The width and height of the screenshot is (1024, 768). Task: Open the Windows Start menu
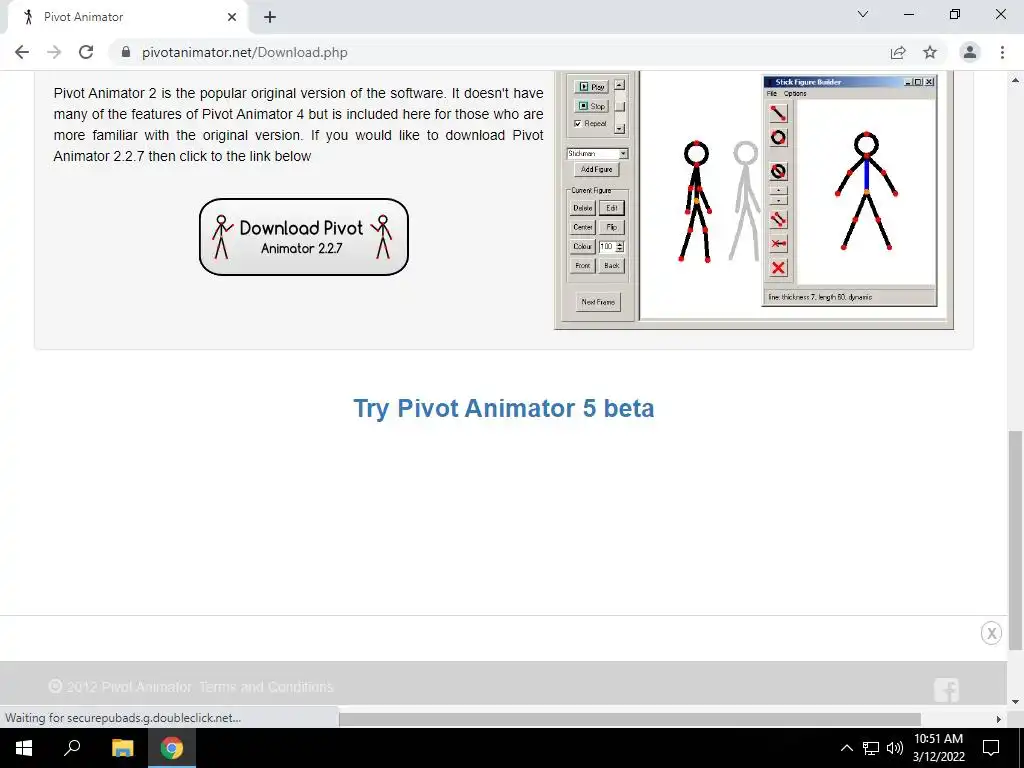coord(24,748)
